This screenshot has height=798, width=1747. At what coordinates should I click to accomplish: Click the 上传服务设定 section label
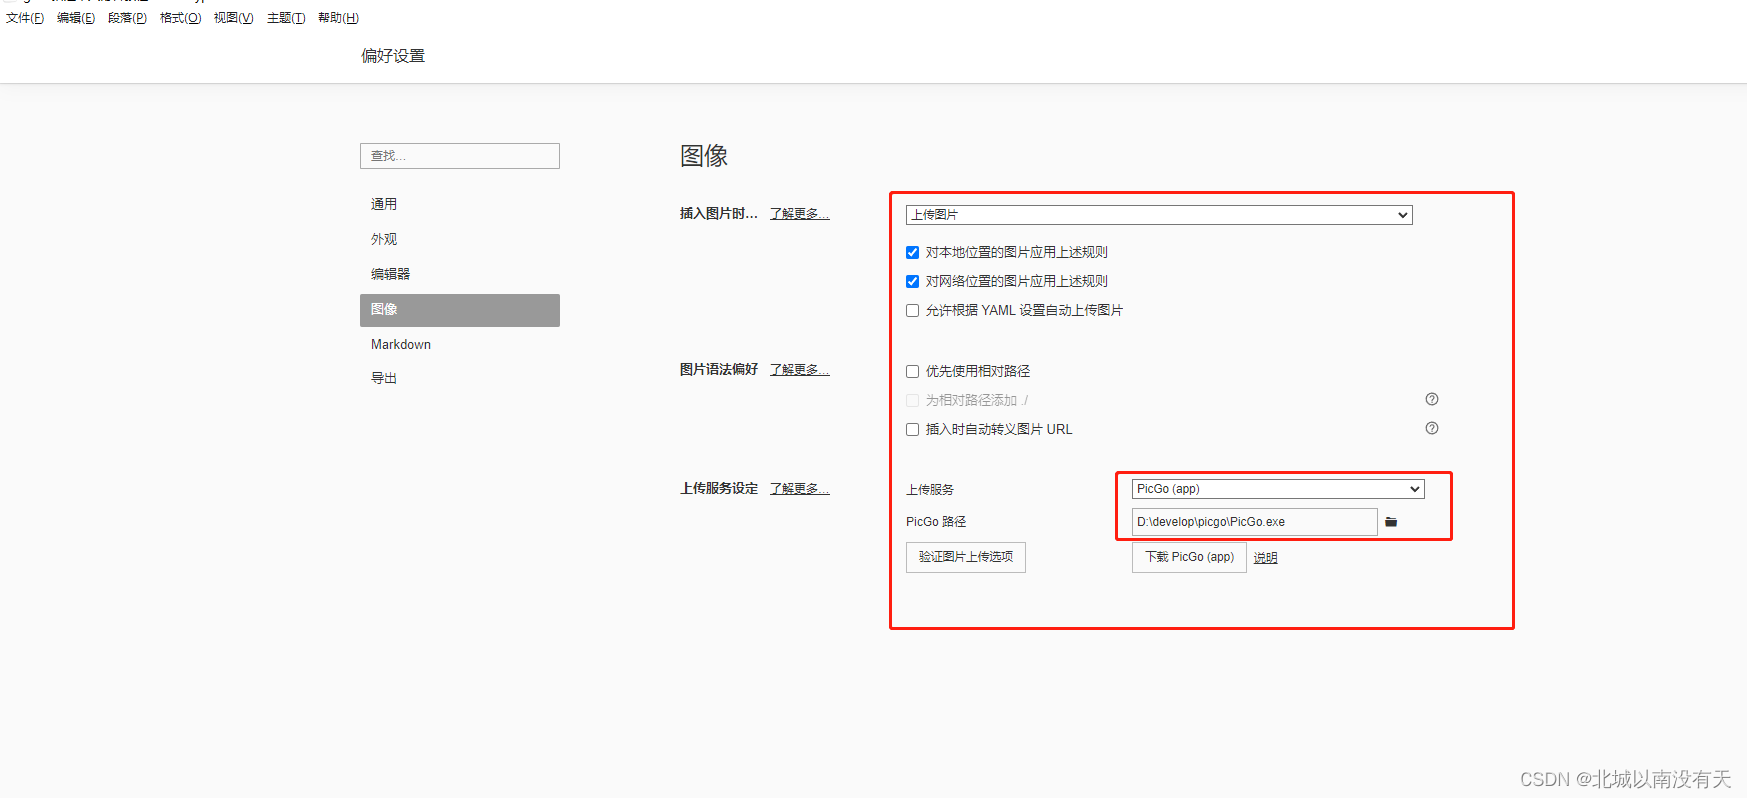tap(719, 489)
